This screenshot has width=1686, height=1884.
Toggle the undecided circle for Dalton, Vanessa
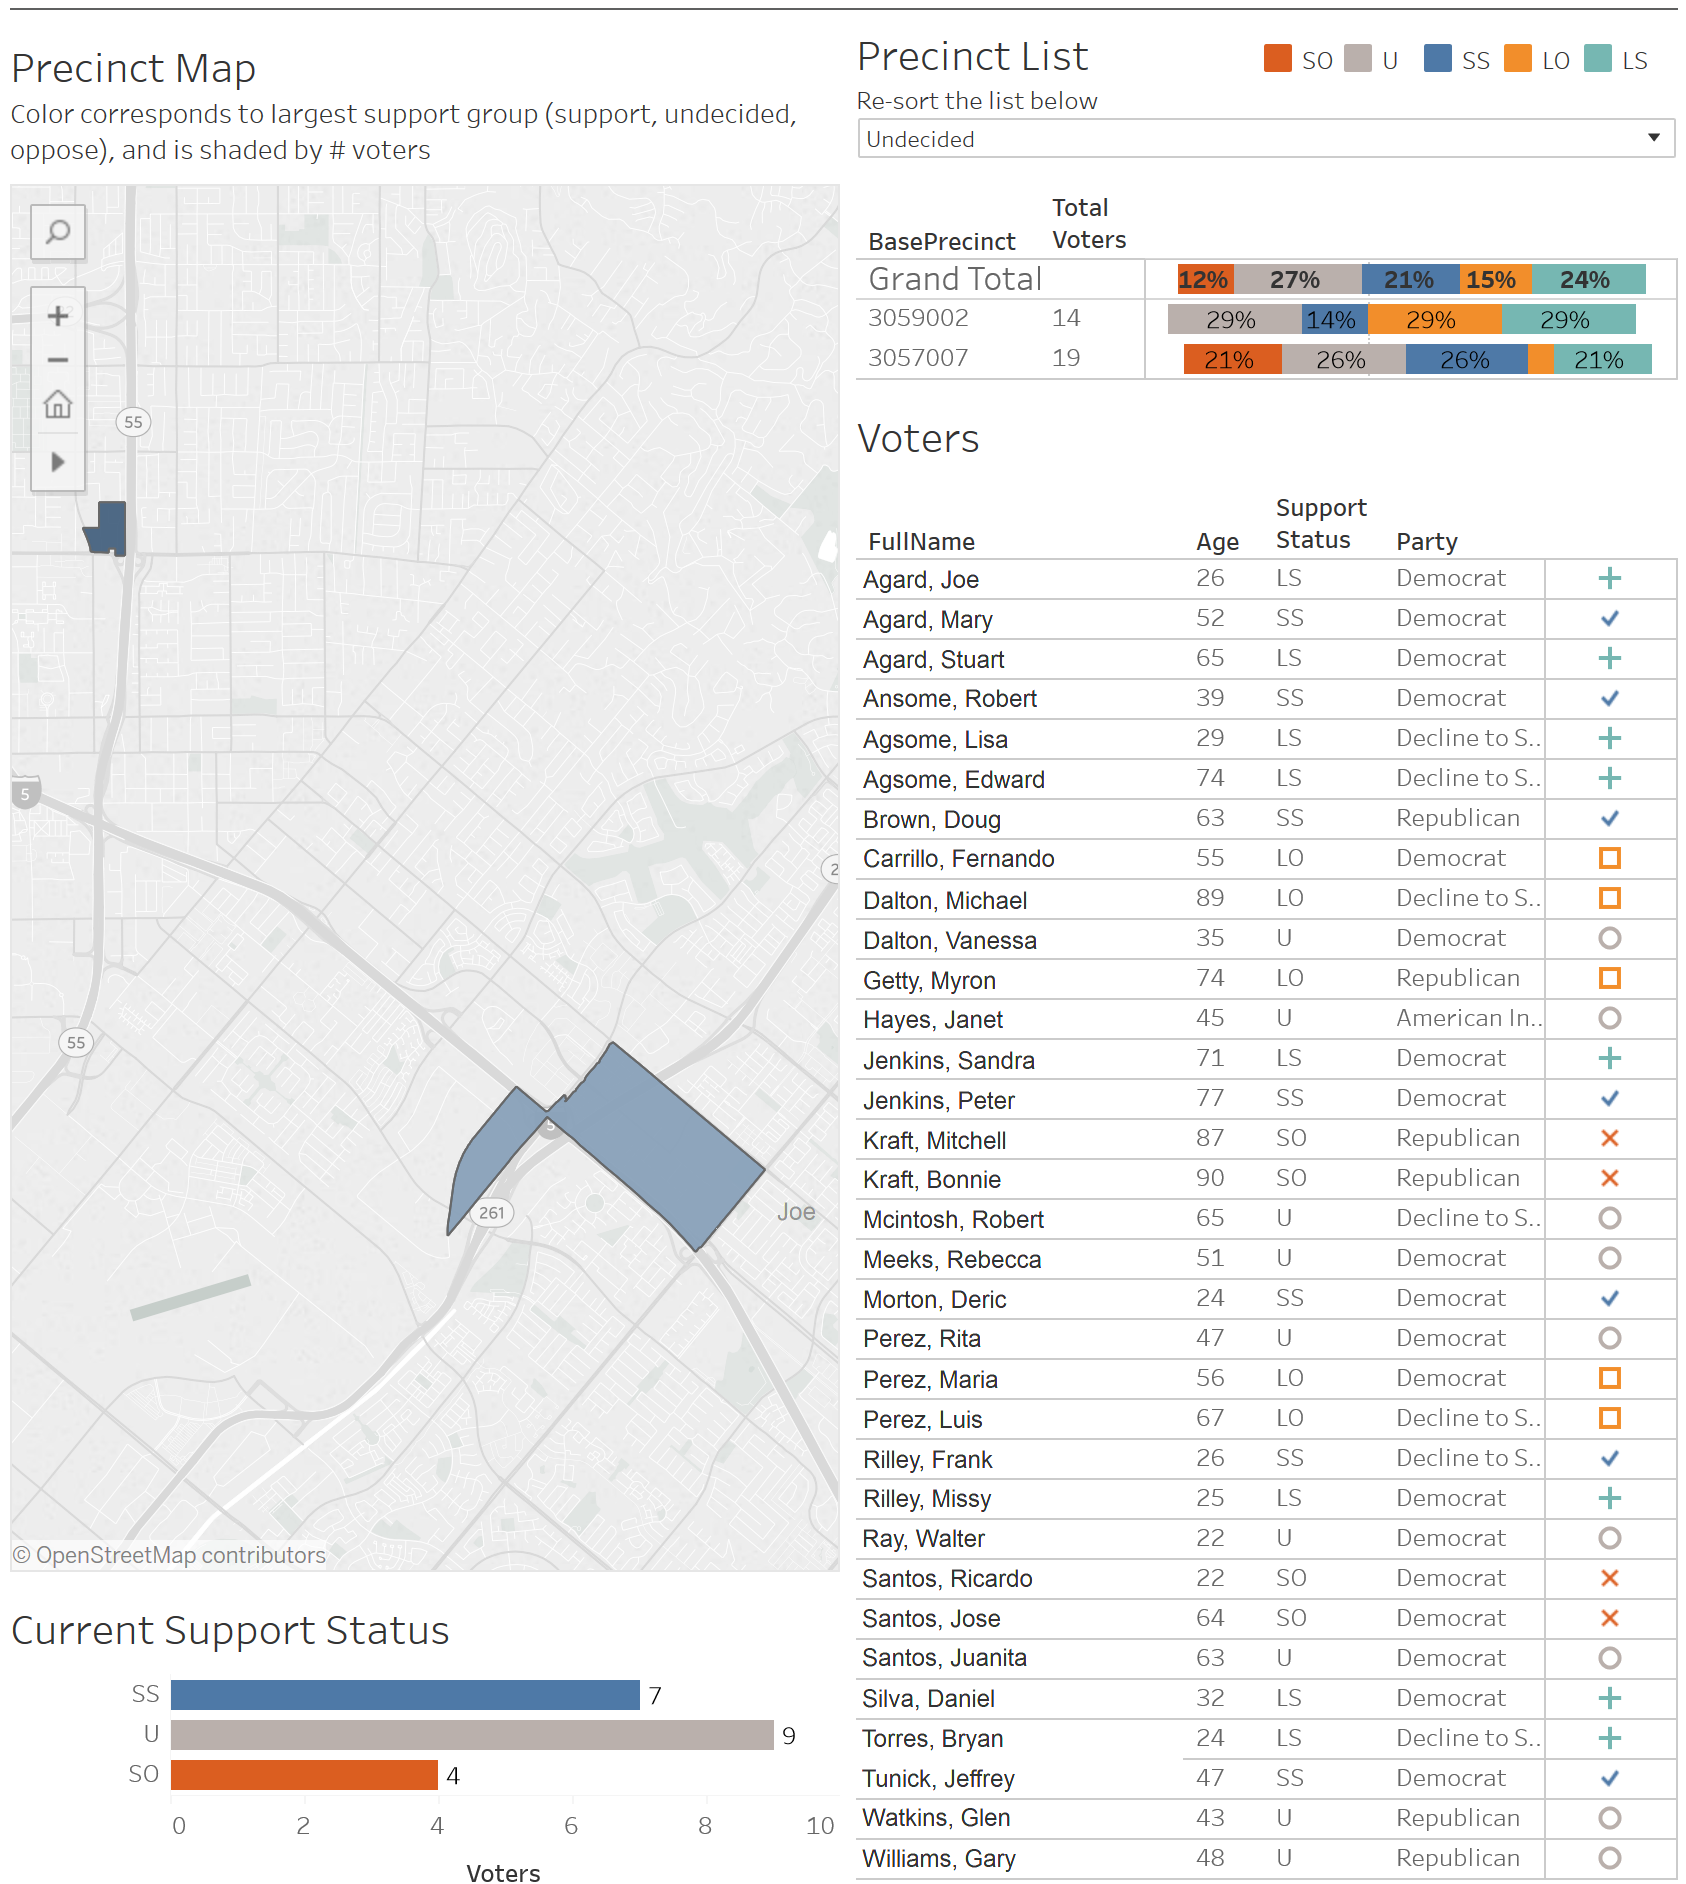click(x=1610, y=938)
